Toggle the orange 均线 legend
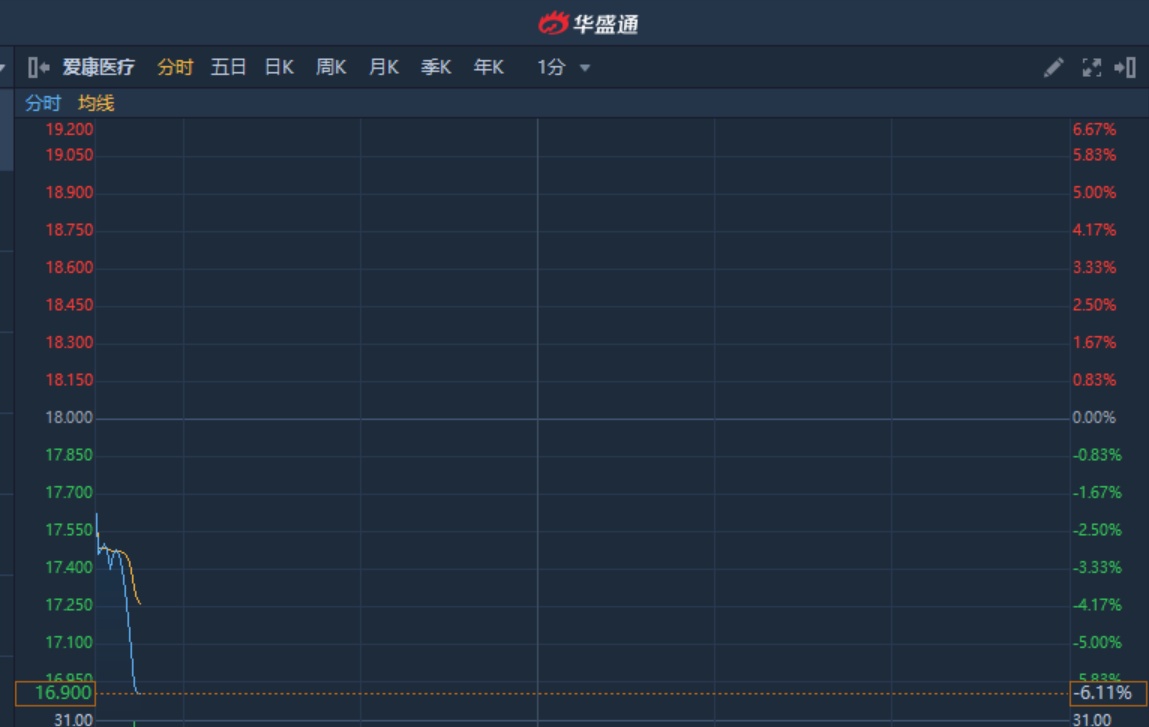Image resolution: width=1149 pixels, height=727 pixels. (x=96, y=103)
